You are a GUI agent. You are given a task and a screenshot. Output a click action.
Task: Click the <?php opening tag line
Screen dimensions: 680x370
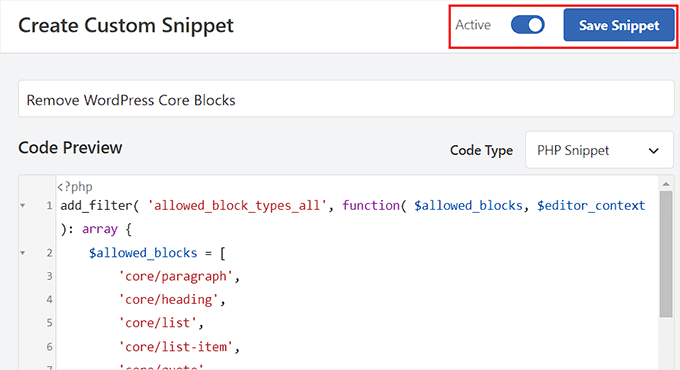(75, 187)
